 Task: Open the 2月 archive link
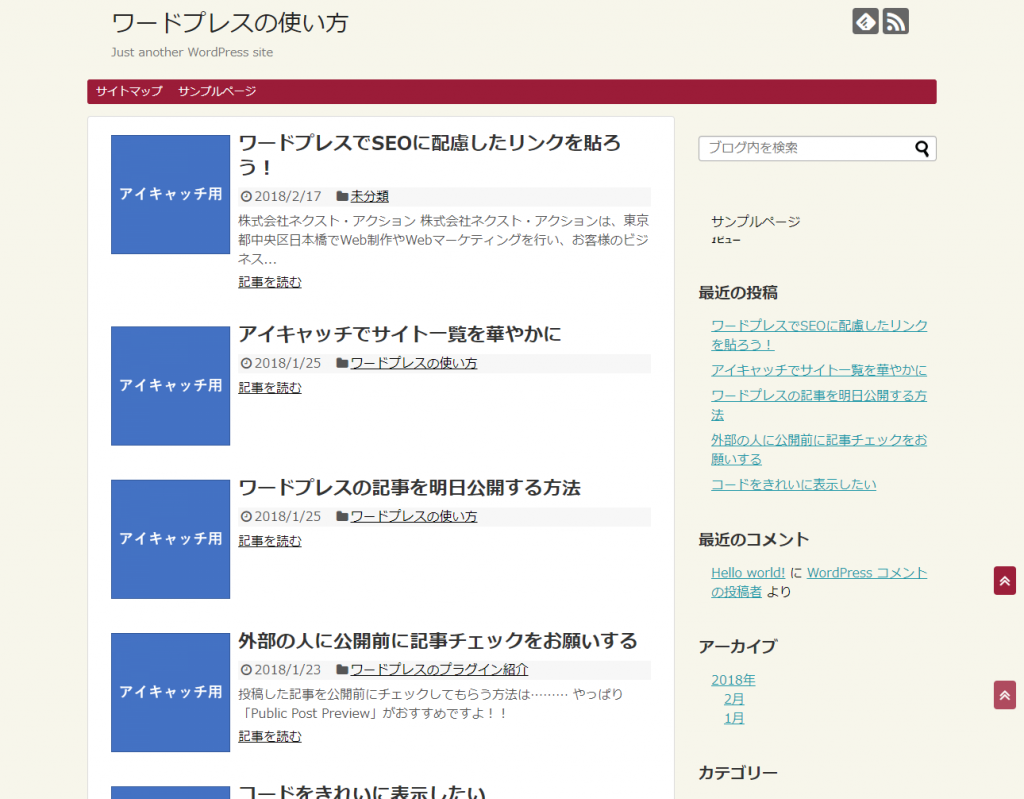pos(734,699)
